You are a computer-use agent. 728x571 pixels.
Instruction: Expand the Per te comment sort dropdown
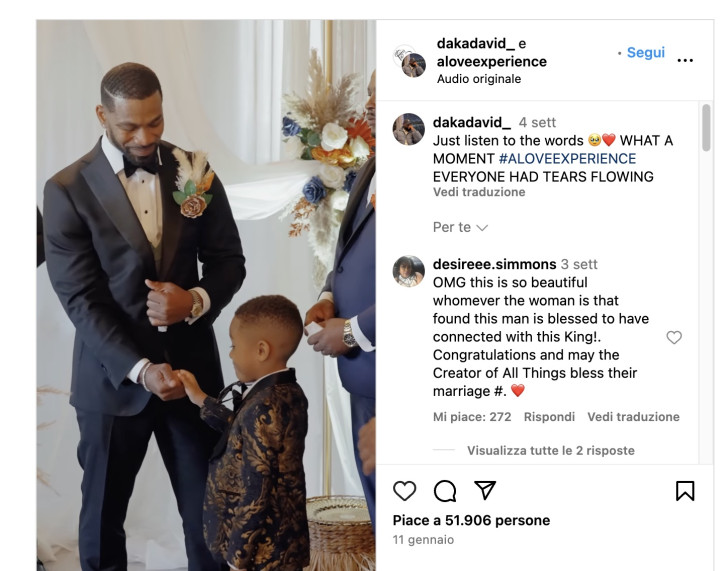(x=460, y=227)
